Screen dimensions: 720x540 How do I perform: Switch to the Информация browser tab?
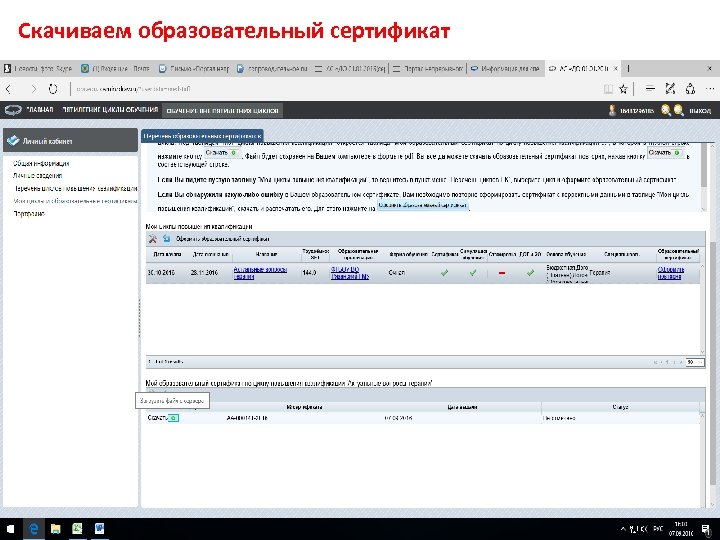point(506,68)
